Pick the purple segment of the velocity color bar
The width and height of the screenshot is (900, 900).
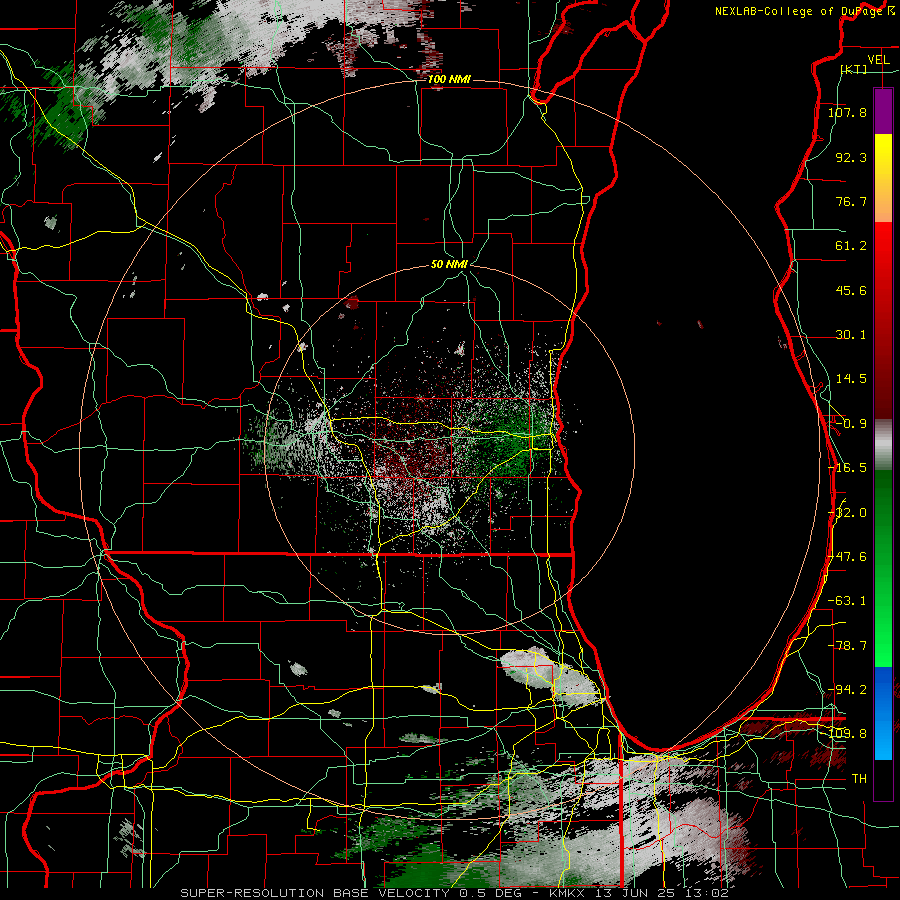pyautogui.click(x=883, y=111)
